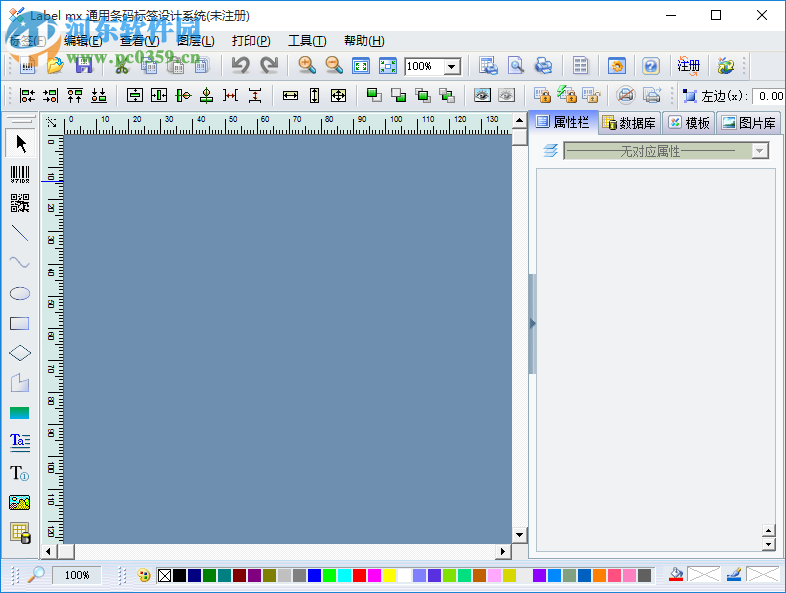The width and height of the screenshot is (786, 593).
Task: Click the undo arrow icon
Action: (x=241, y=66)
